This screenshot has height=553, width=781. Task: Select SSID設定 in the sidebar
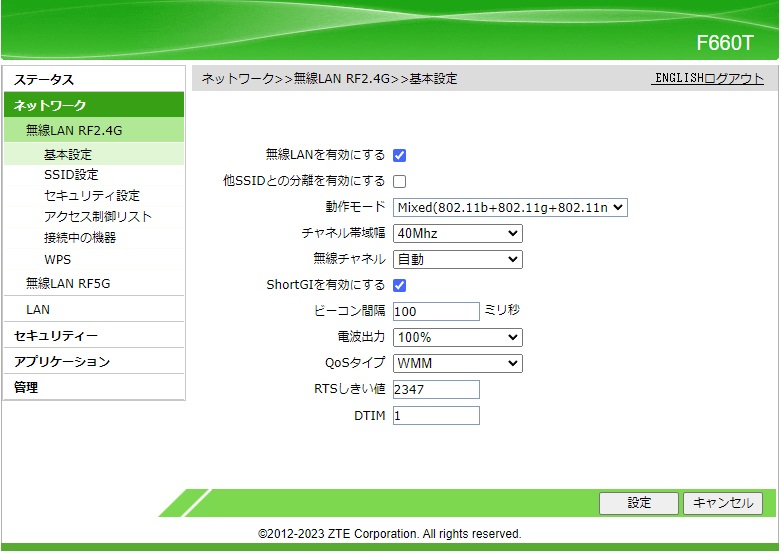[x=71, y=175]
